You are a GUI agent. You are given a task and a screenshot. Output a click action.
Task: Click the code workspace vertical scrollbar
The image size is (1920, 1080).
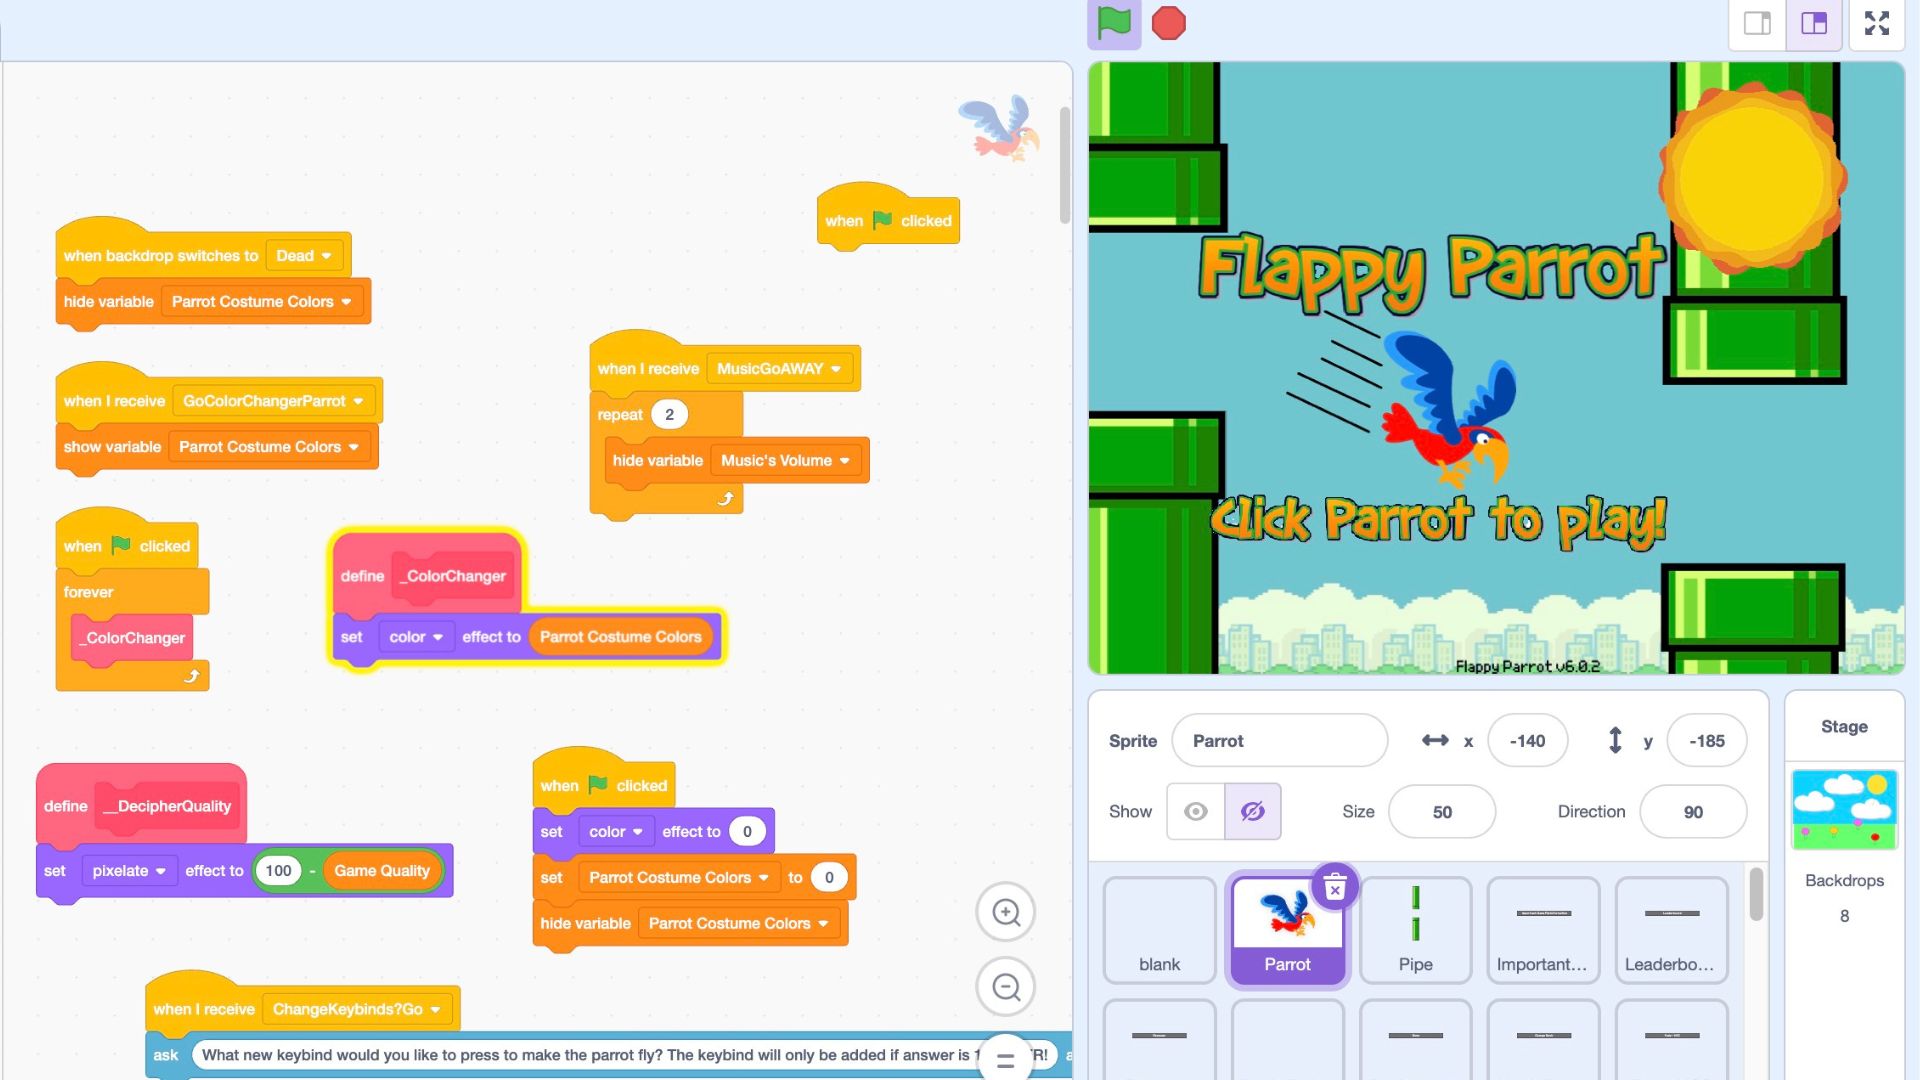[1065, 165]
